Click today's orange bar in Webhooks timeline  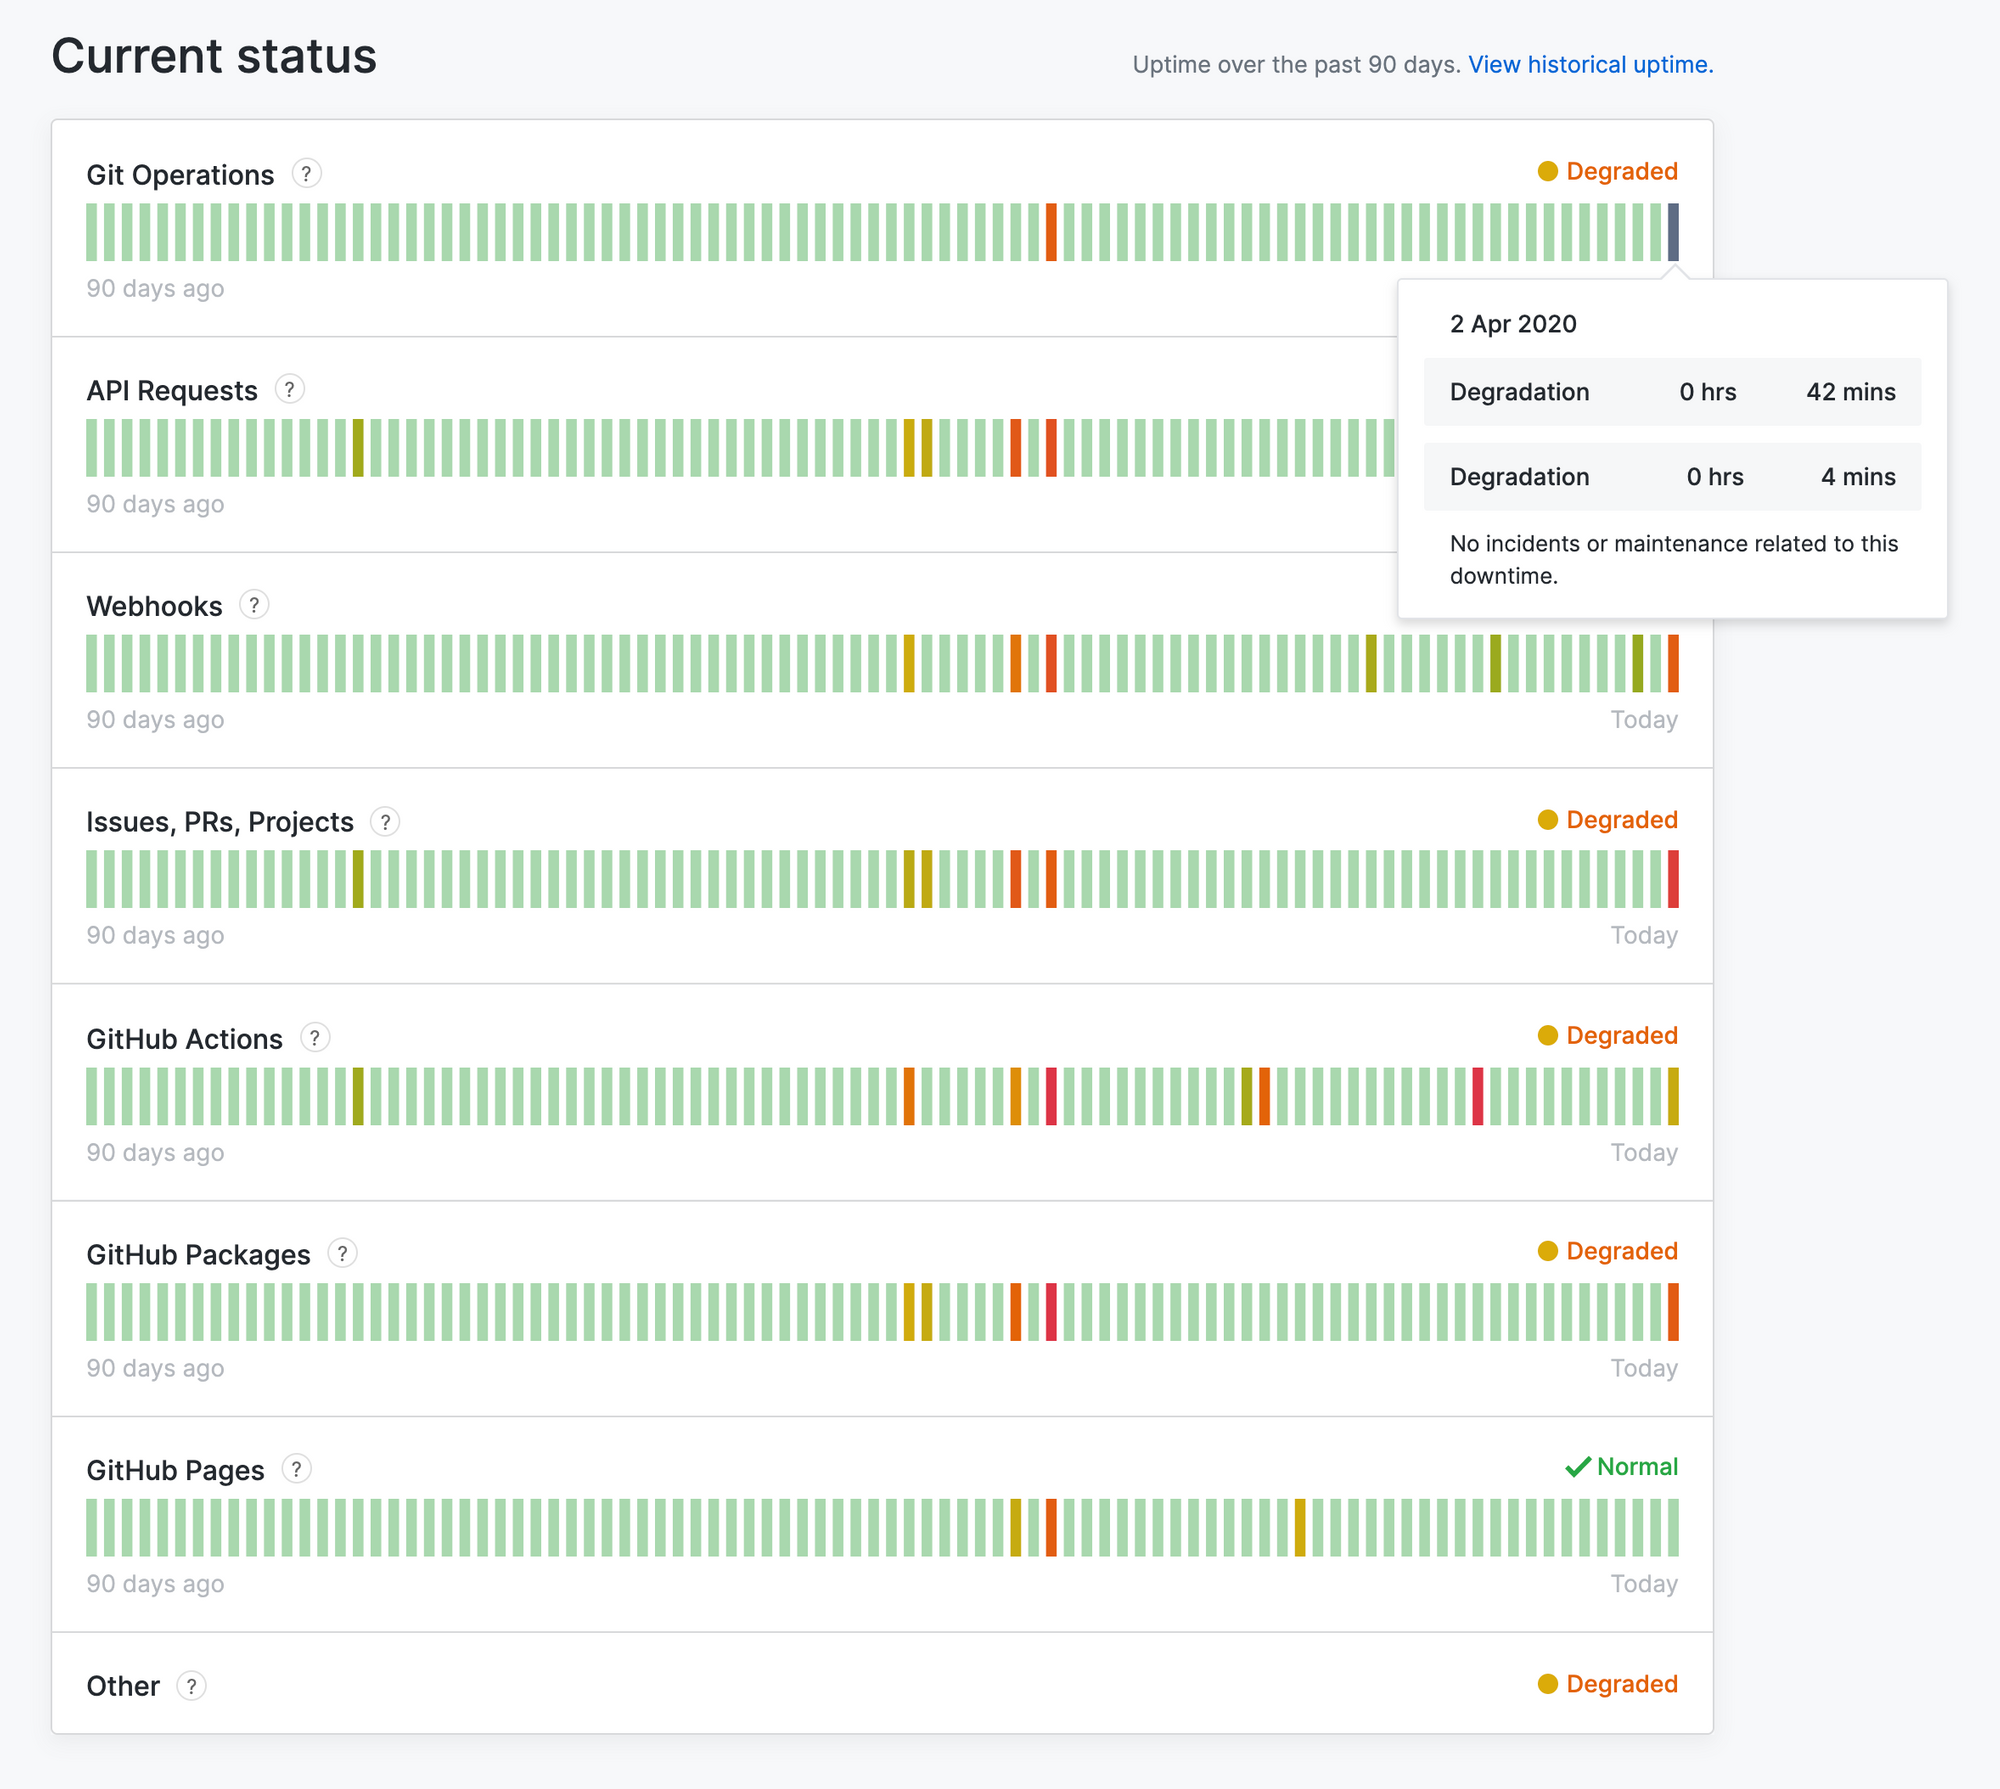point(1673,663)
